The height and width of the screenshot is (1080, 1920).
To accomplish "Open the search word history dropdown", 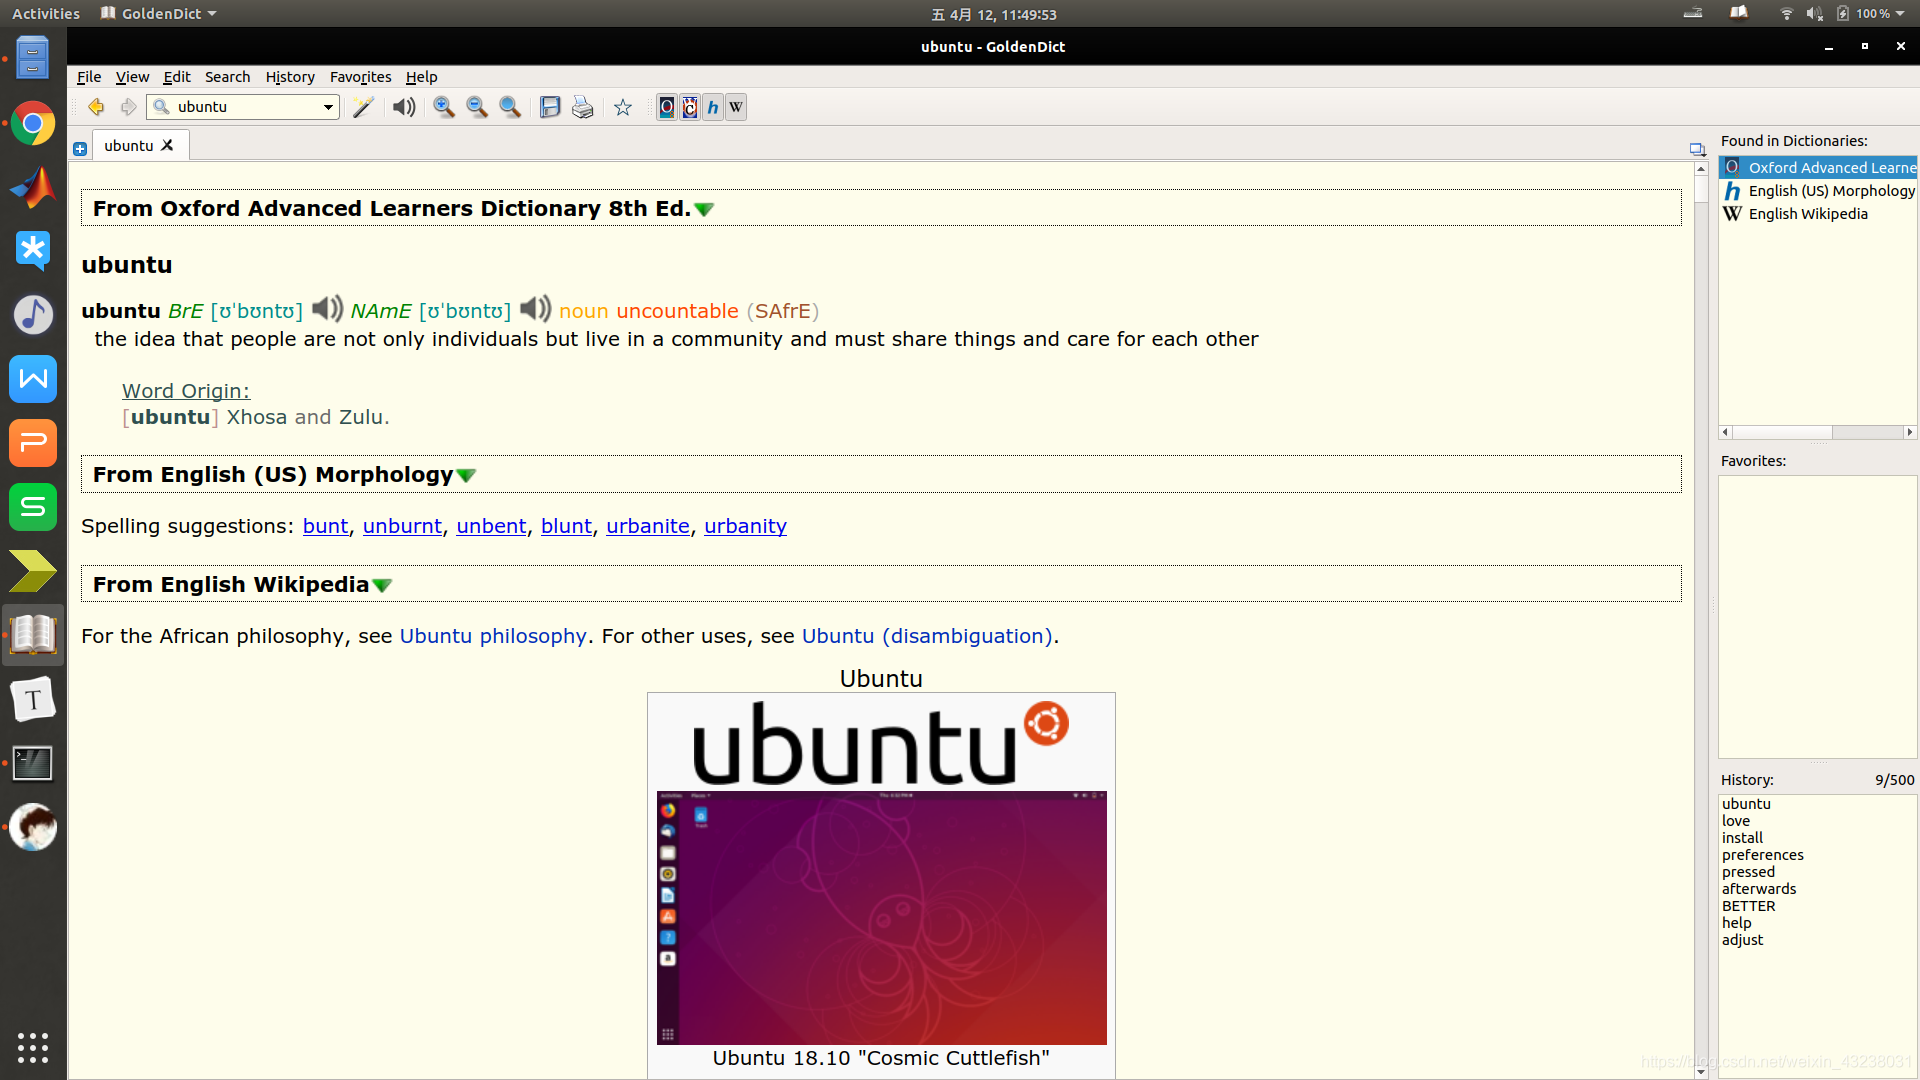I will [x=328, y=107].
